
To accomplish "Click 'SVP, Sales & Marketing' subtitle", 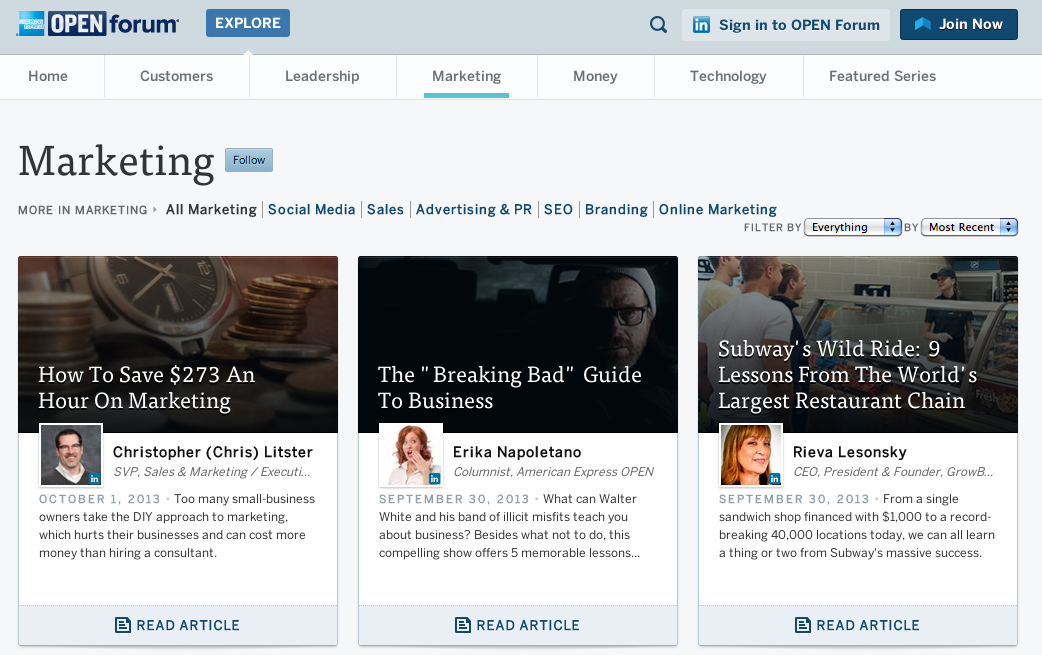I will coord(212,472).
